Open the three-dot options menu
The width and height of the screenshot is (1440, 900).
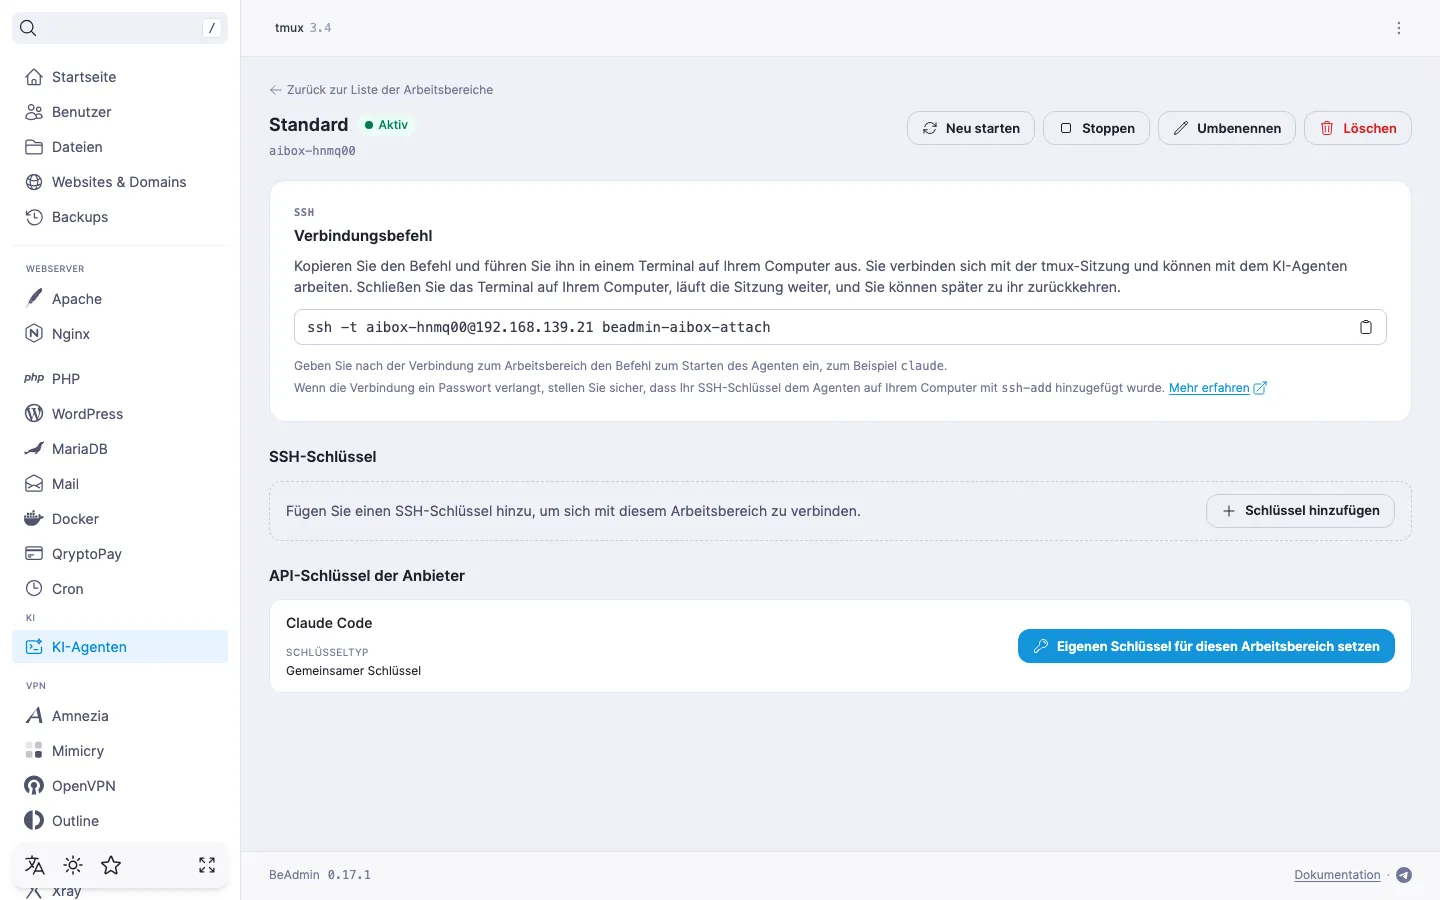[x=1399, y=28]
